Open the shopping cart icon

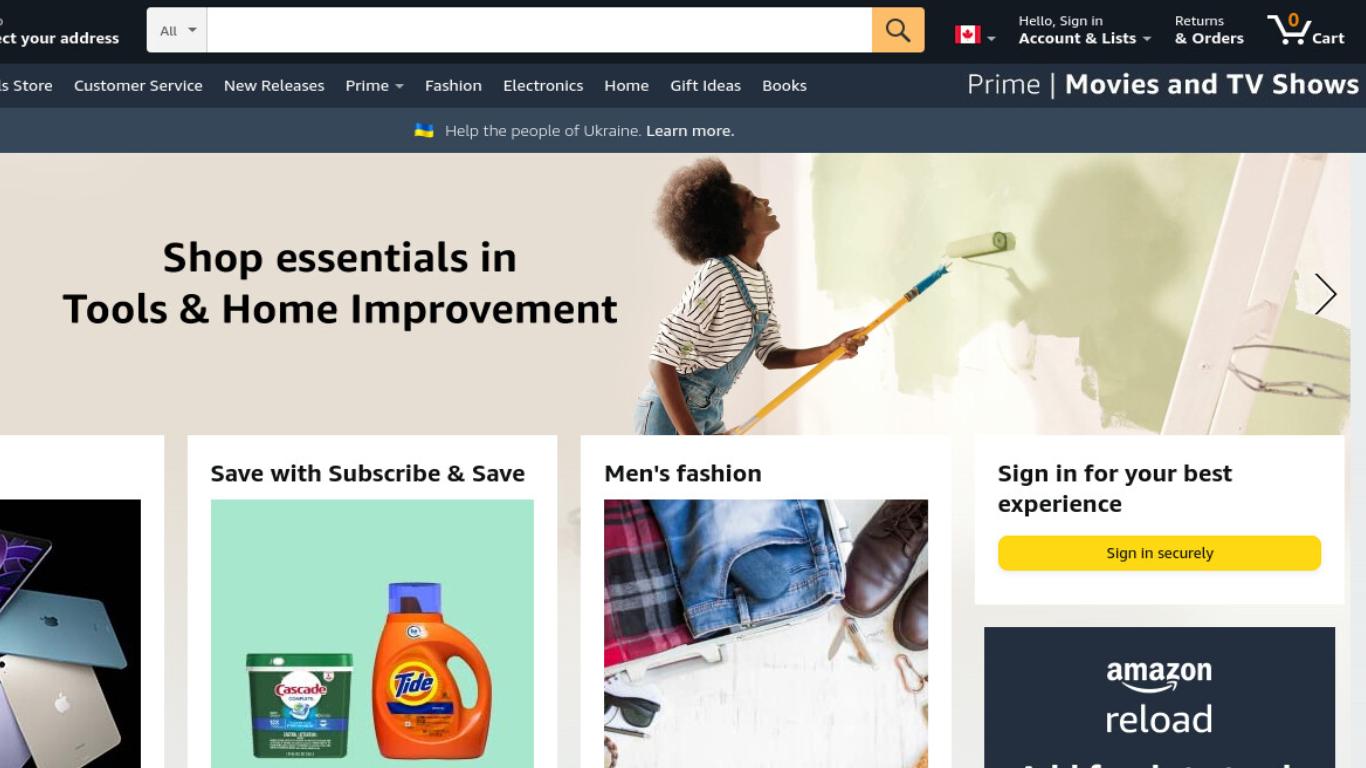tap(1305, 30)
